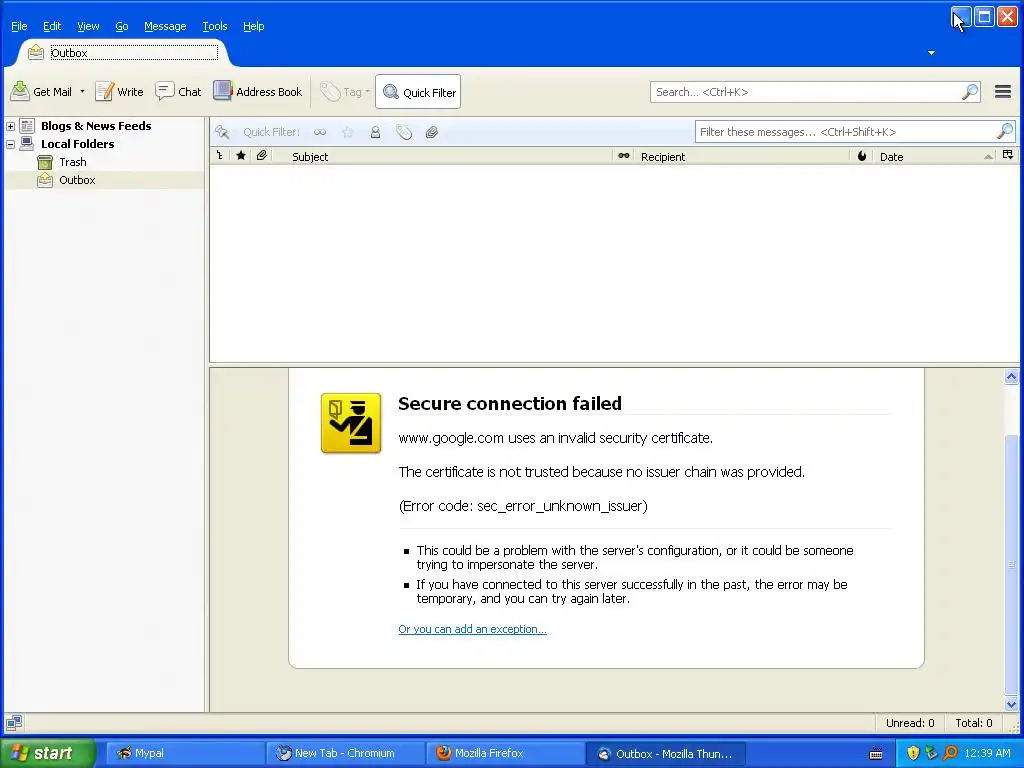Viewport: 1024px width, 768px height.
Task: Click the thread column header icon
Action: coord(220,156)
